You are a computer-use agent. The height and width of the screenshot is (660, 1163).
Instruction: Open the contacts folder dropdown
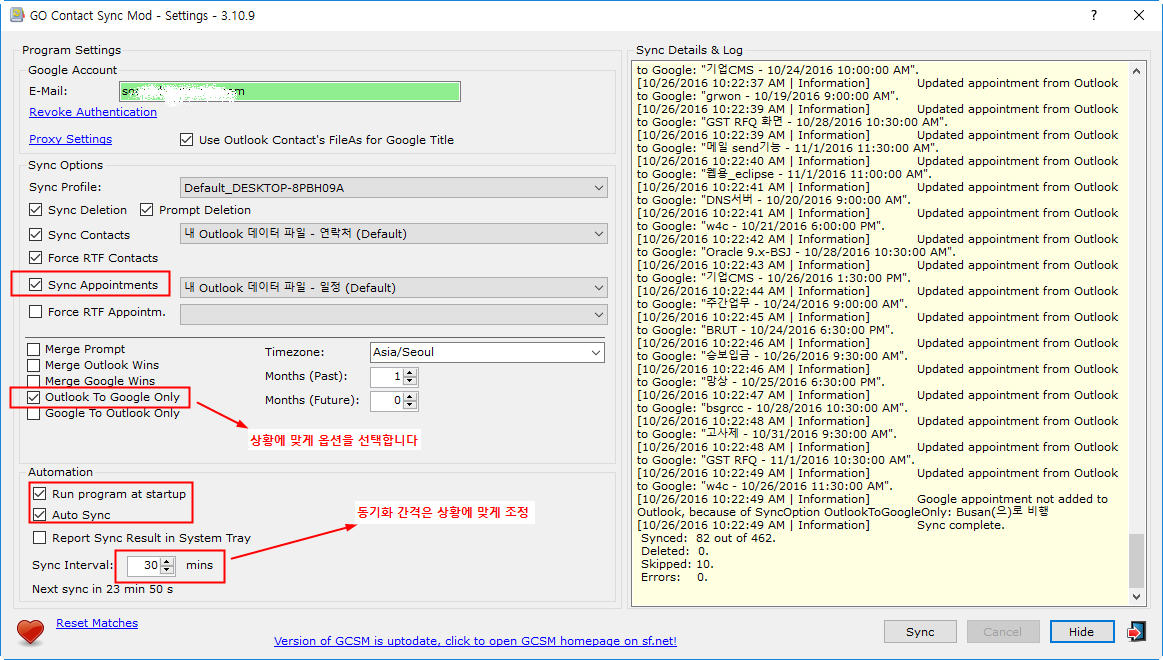(x=598, y=234)
